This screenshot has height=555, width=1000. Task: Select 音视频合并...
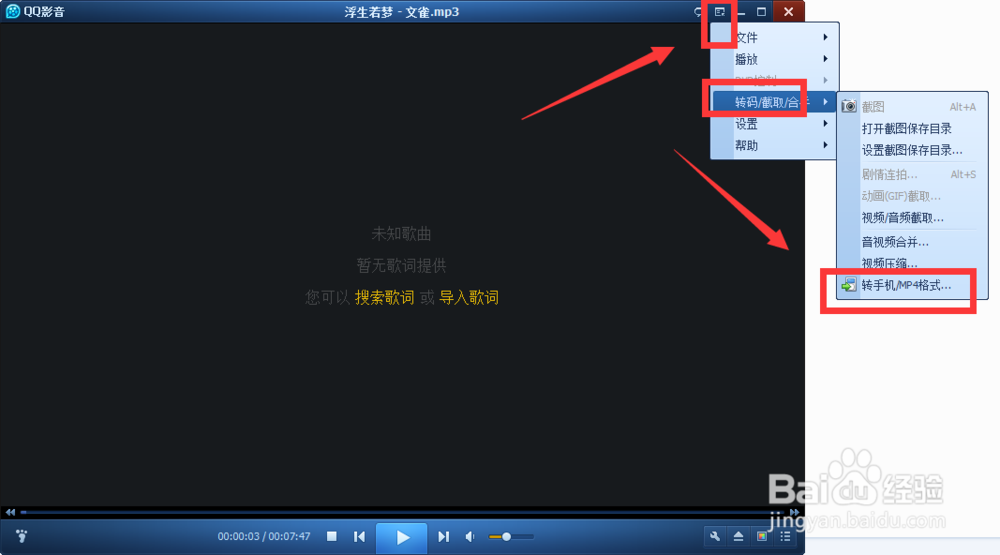[x=912, y=242]
